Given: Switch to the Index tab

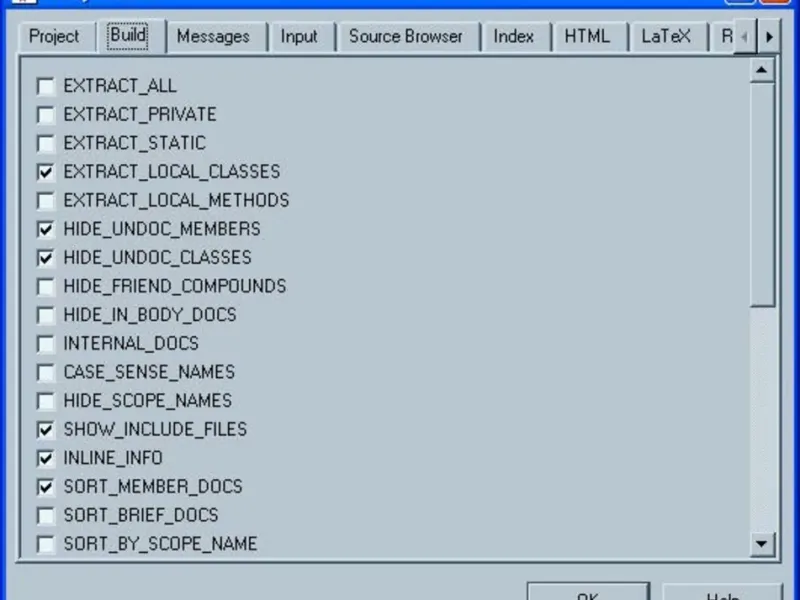Looking at the screenshot, I should 514,37.
